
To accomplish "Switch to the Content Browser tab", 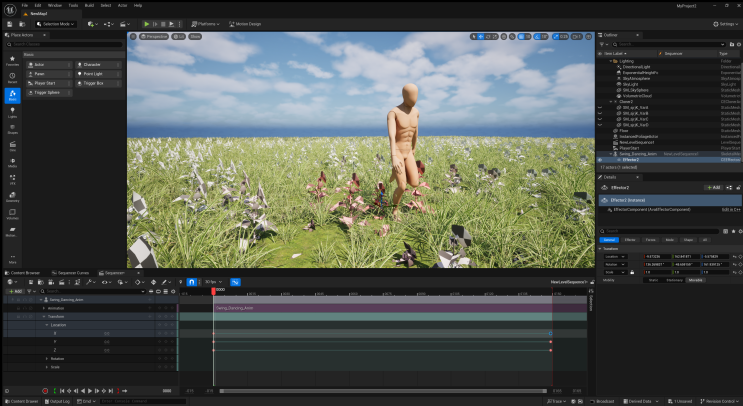I will pos(21,272).
